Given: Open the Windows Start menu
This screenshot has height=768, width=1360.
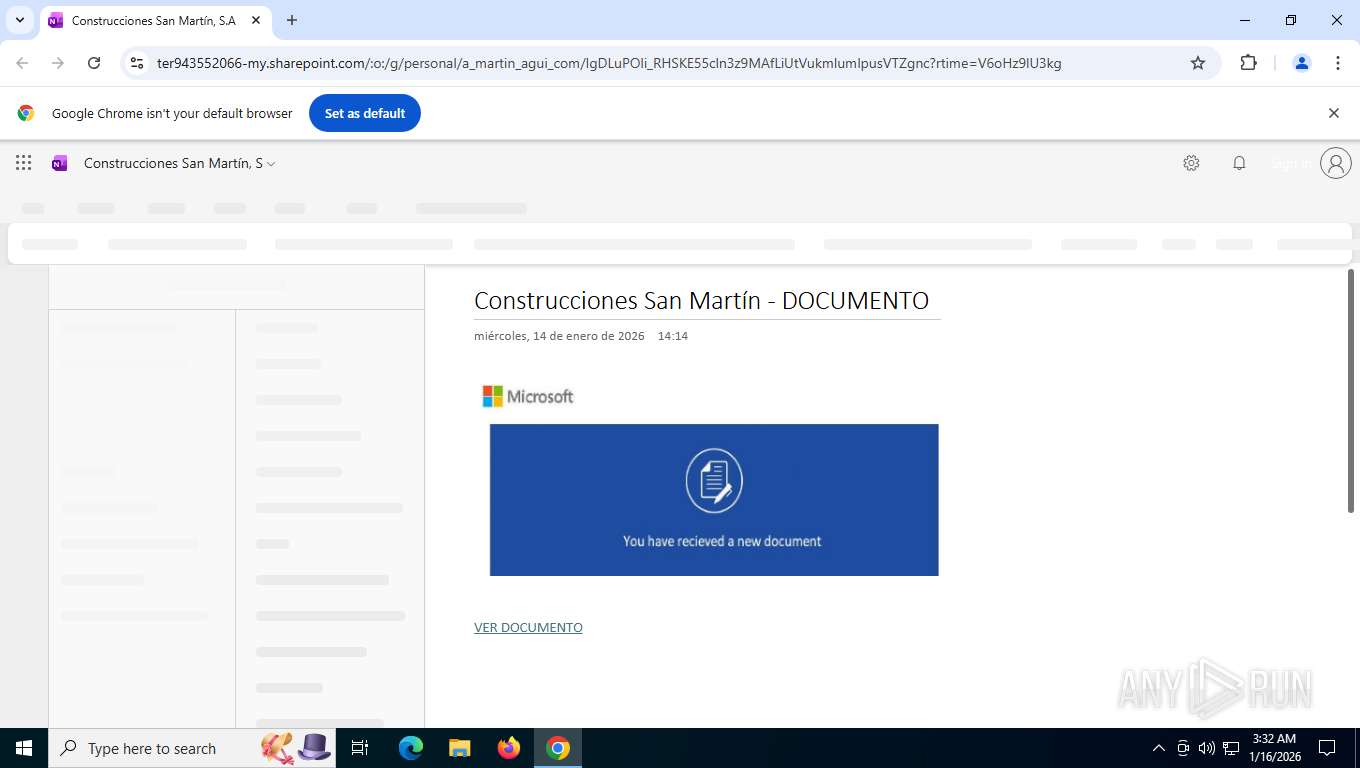Looking at the screenshot, I should [x=24, y=748].
